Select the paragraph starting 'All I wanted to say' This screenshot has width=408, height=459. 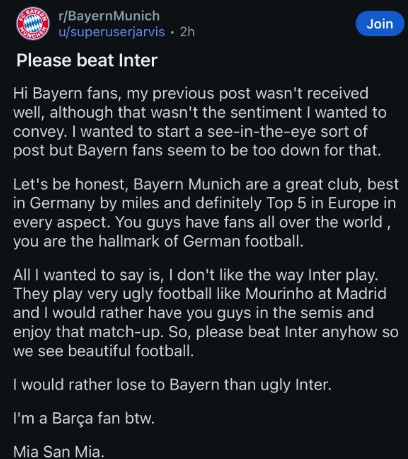pos(206,313)
